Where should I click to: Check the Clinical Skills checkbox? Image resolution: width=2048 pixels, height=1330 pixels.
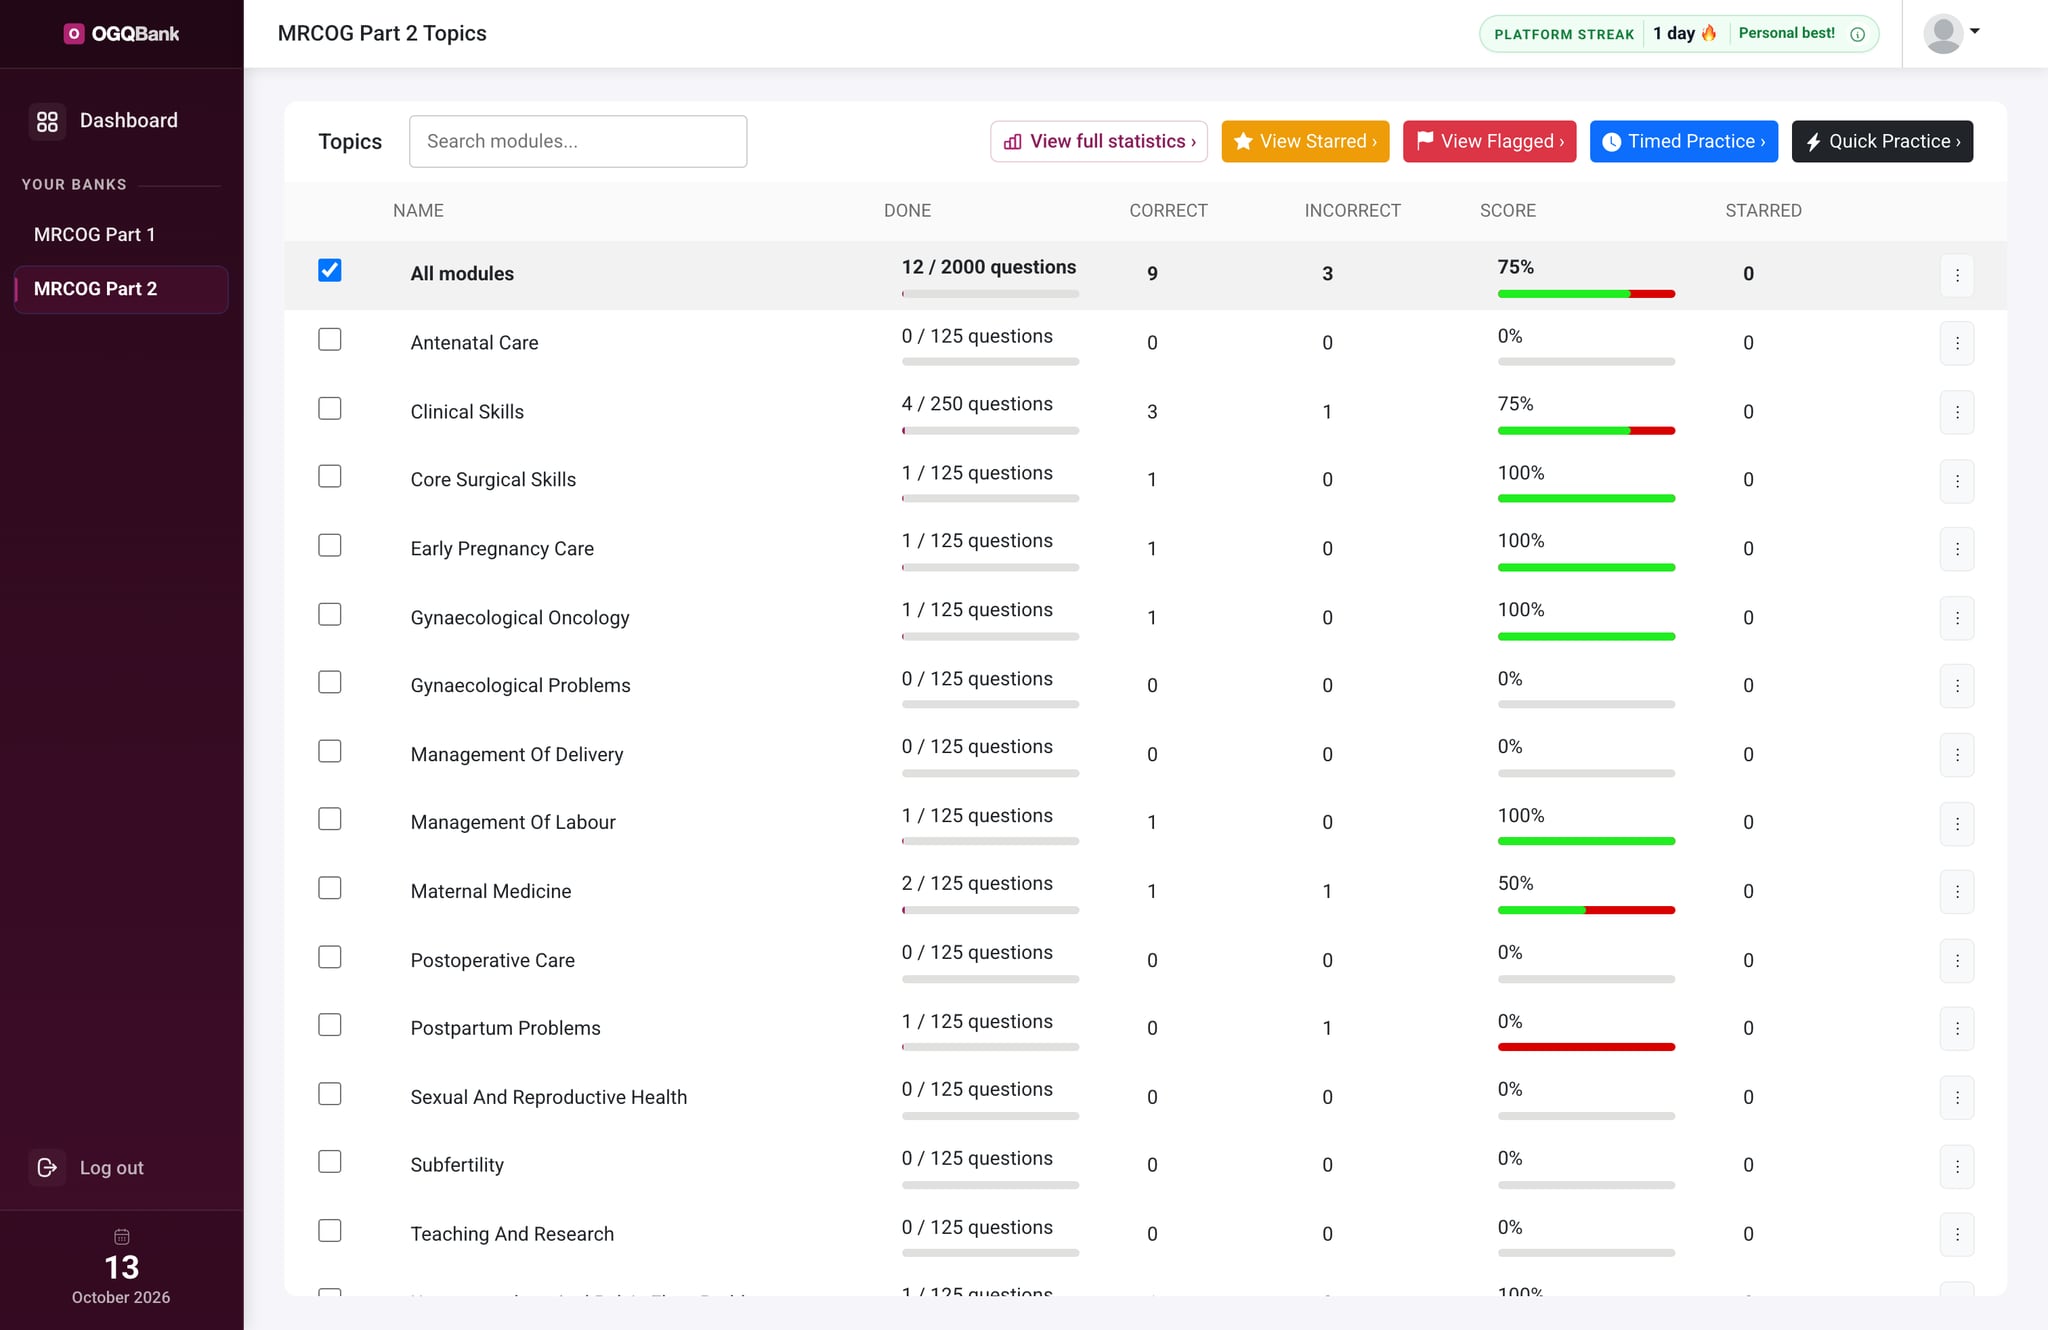coord(330,408)
